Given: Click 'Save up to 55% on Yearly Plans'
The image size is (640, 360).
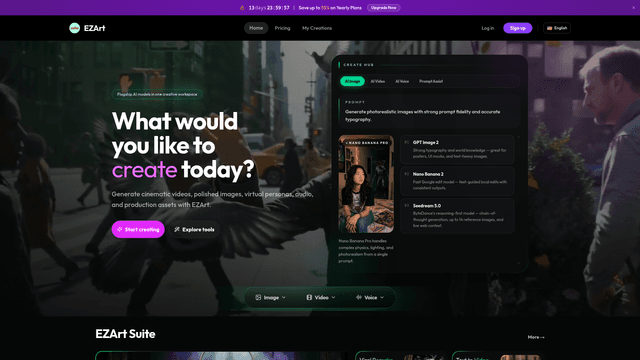Looking at the screenshot, I should 330,8.
